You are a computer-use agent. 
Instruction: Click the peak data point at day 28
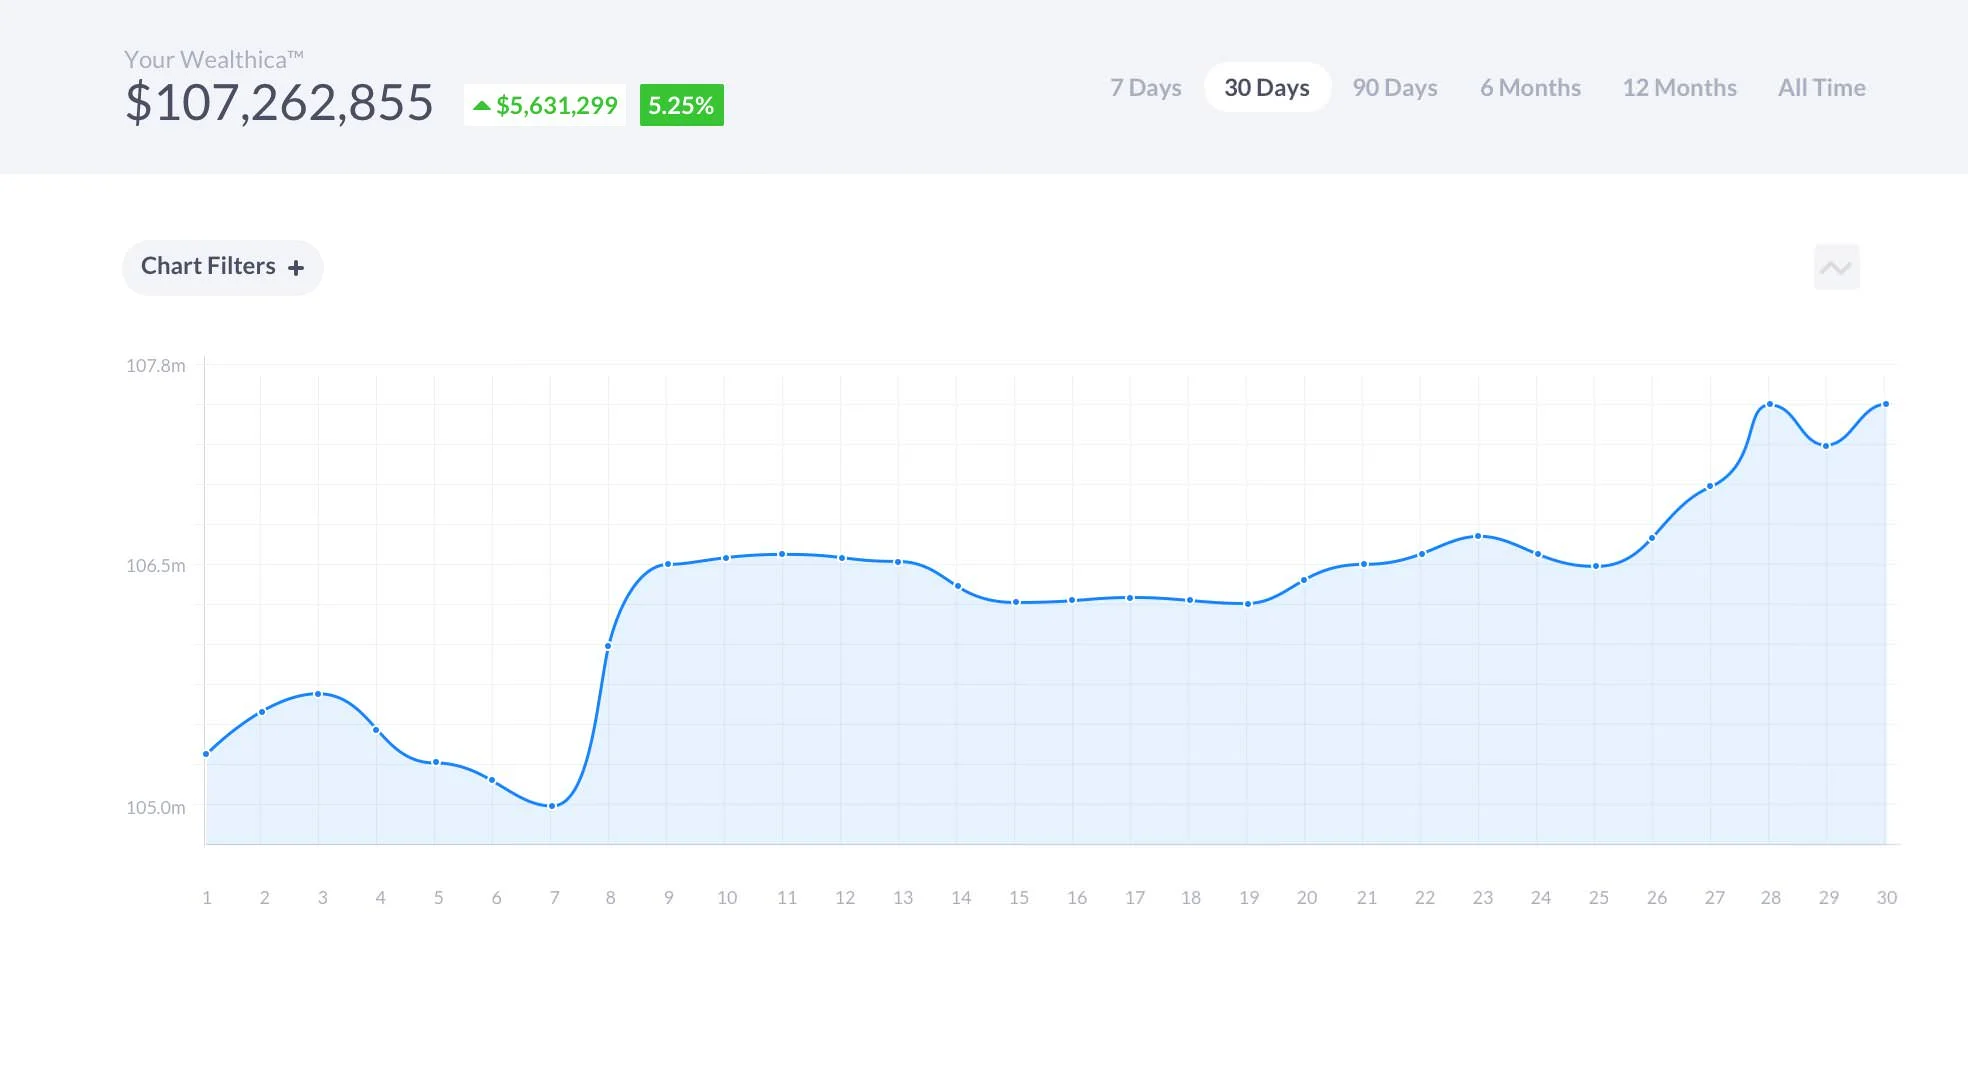pyautogui.click(x=1770, y=404)
